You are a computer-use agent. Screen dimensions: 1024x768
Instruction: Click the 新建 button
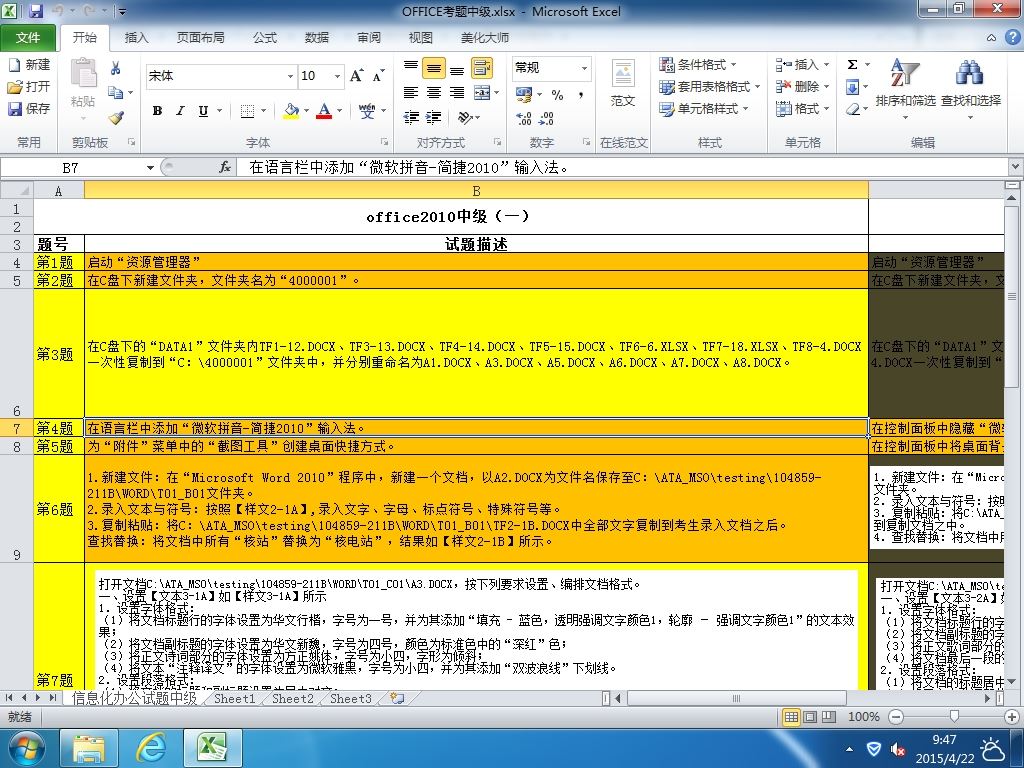(29, 65)
